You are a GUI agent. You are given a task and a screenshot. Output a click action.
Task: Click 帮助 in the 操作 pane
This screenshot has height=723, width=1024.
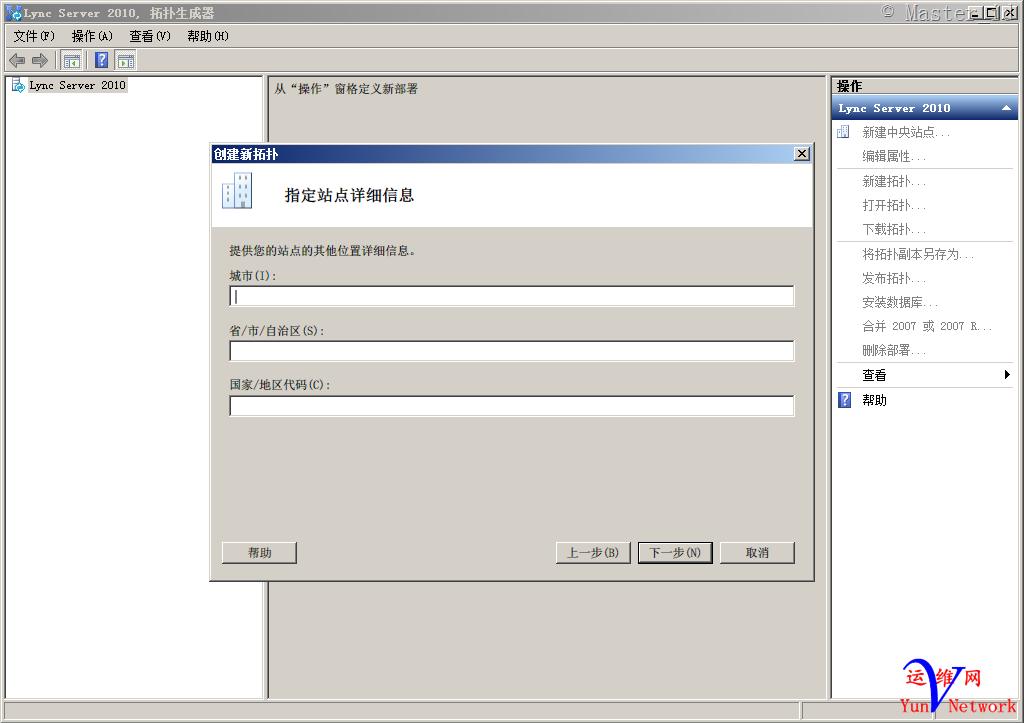click(874, 400)
